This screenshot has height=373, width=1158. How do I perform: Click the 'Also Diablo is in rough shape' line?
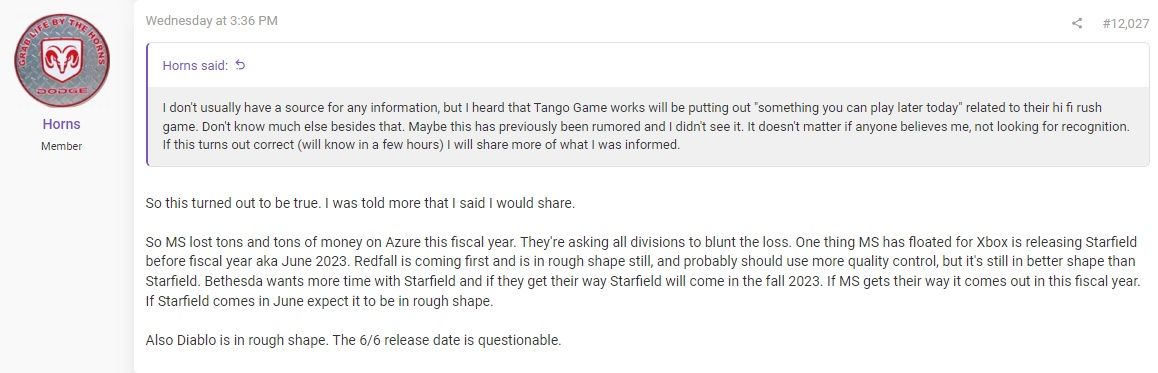(354, 341)
